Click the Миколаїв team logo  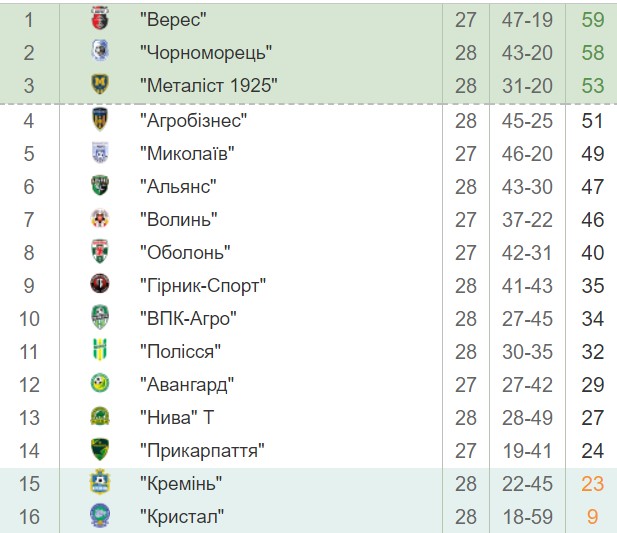pyautogui.click(x=99, y=153)
